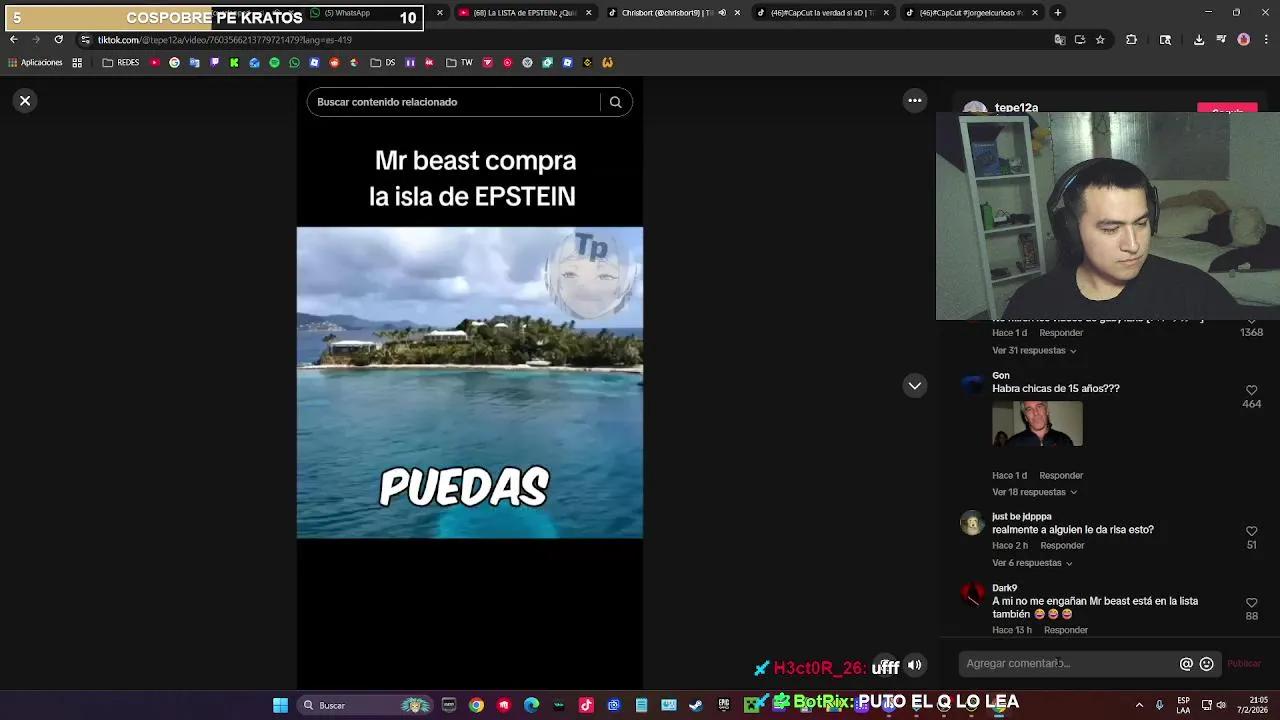Open the site information icon in address bar
This screenshot has height=720, width=1280.
[x=85, y=40]
